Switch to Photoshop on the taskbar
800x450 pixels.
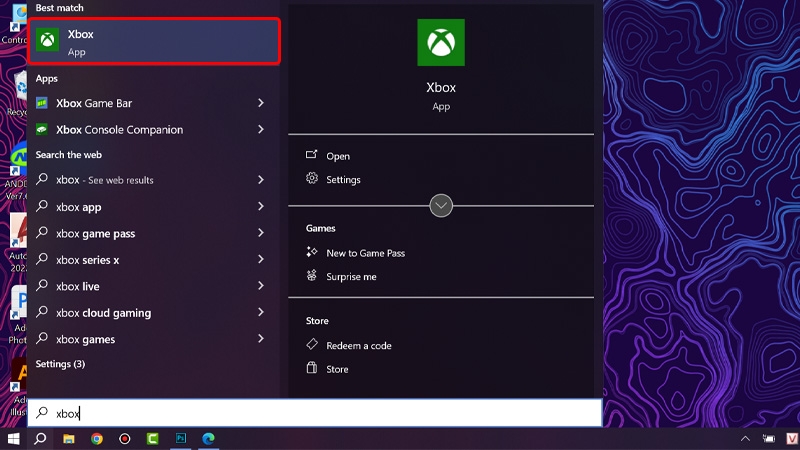tap(181, 439)
